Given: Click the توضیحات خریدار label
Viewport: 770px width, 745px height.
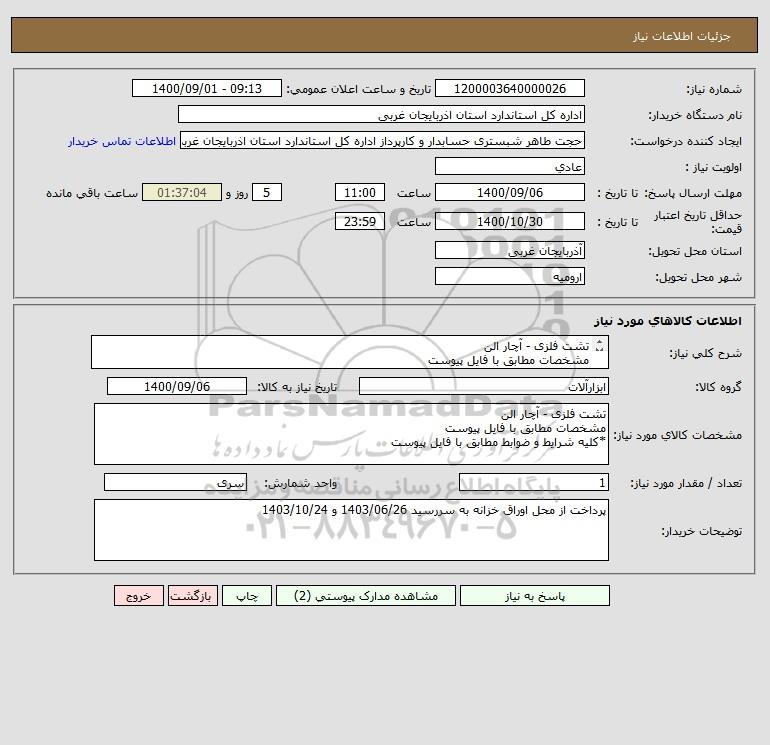Looking at the screenshot, I should pos(702,531).
